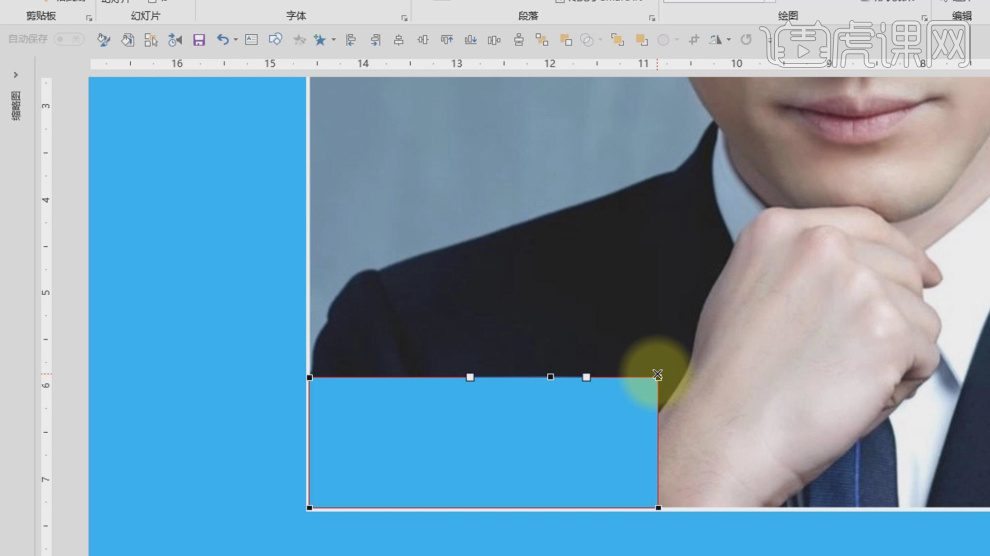Screen dimensions: 990x556
Task: Open the Paragraph (段落) dialog launcher
Action: pyautogui.click(x=652, y=18)
